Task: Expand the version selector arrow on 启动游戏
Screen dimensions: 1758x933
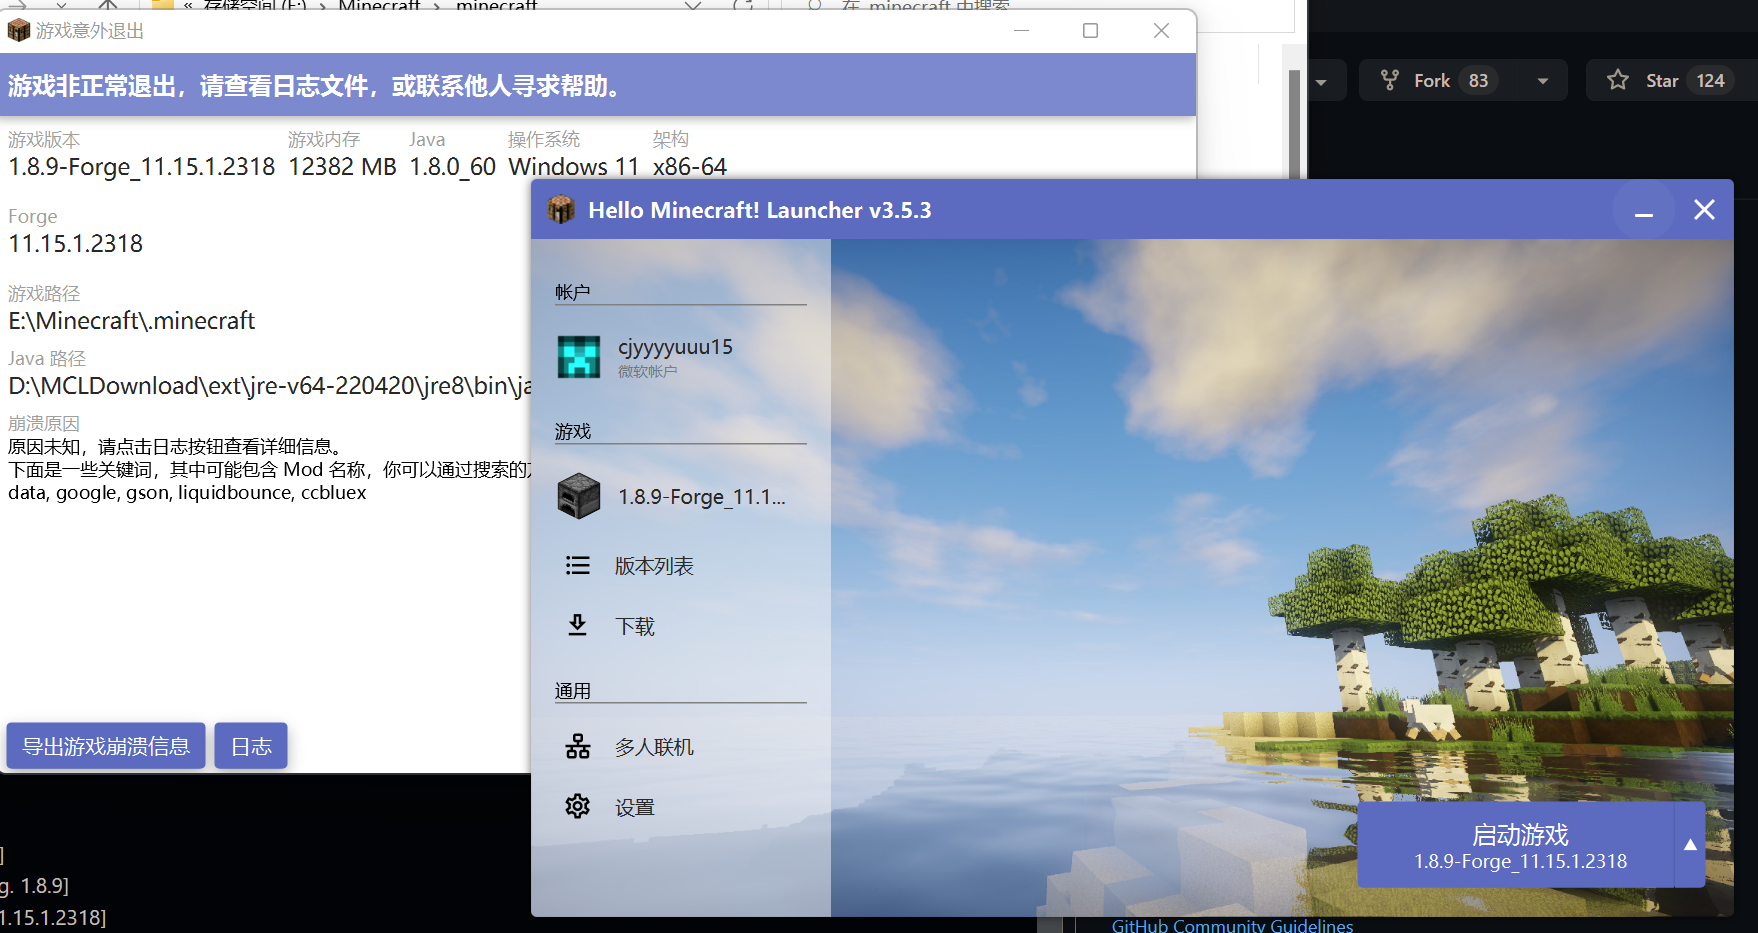Action: [x=1688, y=845]
